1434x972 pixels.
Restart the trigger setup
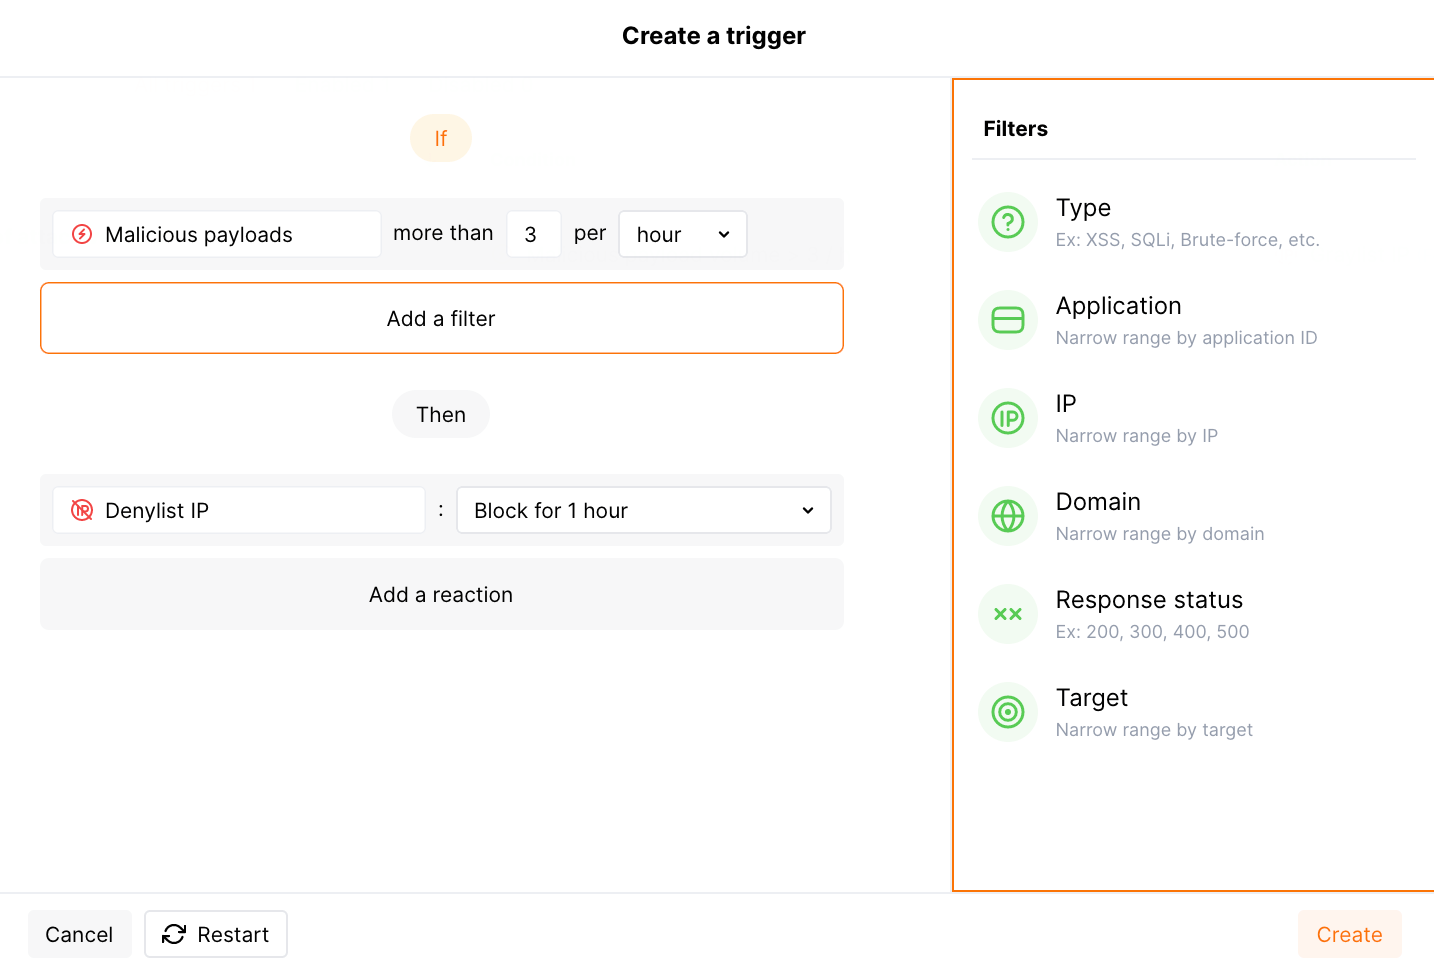point(216,934)
